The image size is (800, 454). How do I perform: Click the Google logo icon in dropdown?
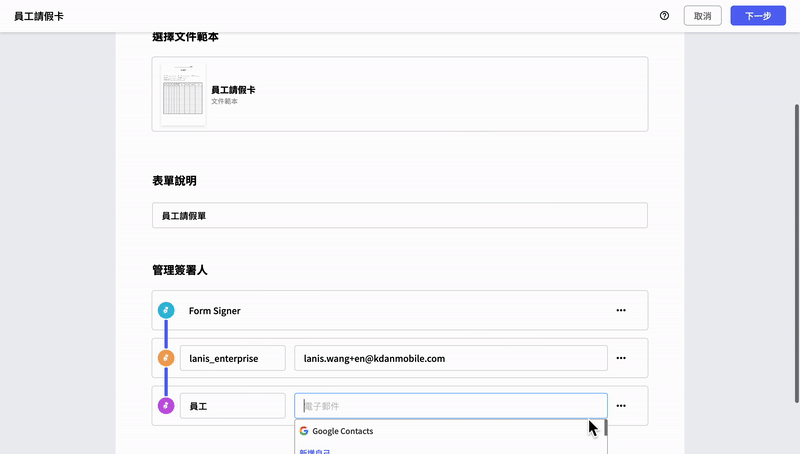coord(304,431)
